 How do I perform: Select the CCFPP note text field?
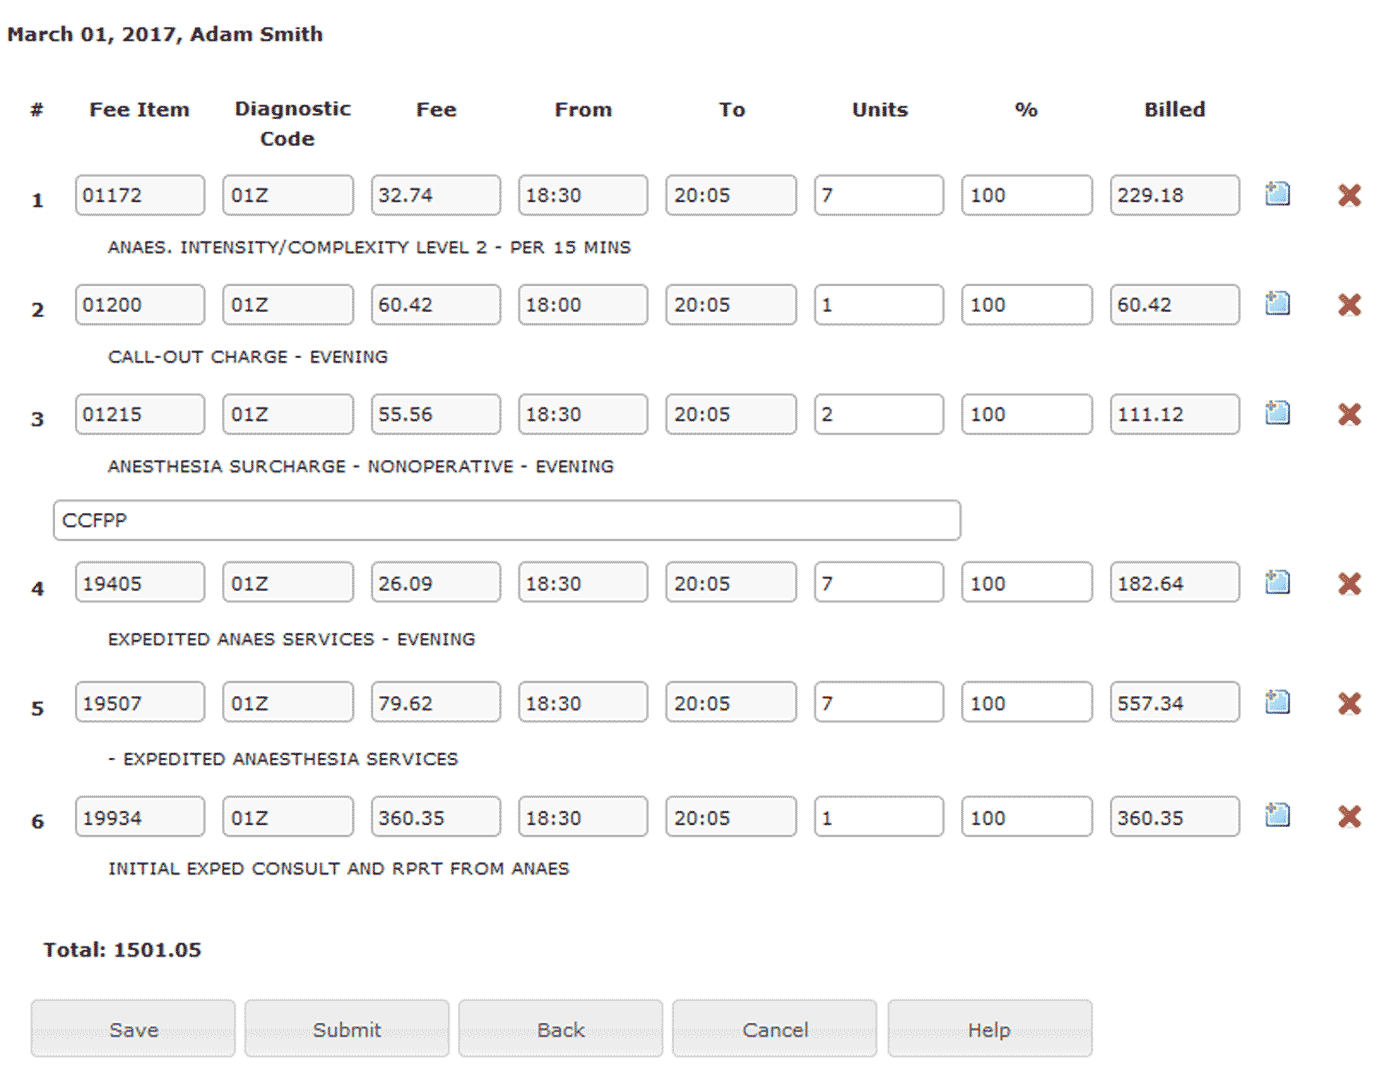click(x=507, y=520)
